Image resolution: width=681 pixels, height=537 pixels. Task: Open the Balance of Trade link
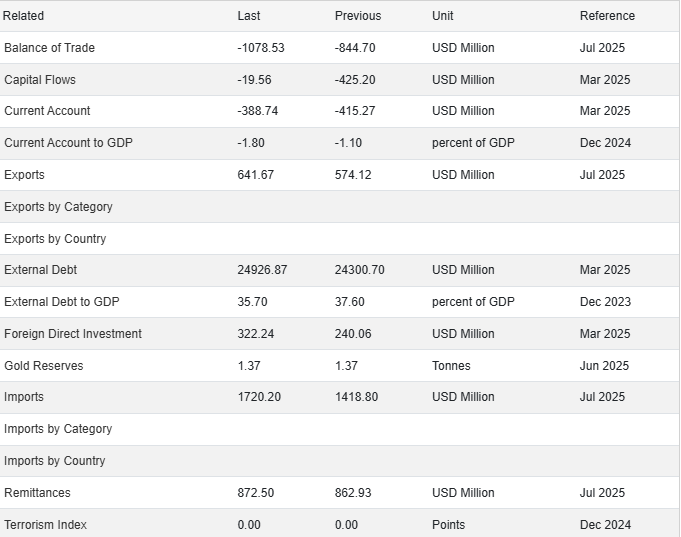pos(50,48)
